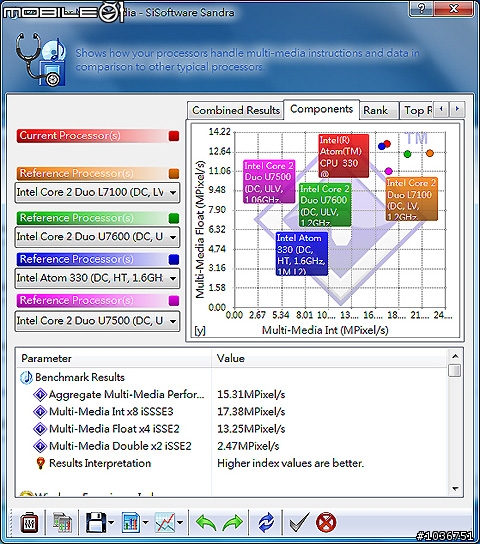Click magenta Core 2 Duo U7500 chart label
Viewport: 480px width, 544px height.
(269, 181)
